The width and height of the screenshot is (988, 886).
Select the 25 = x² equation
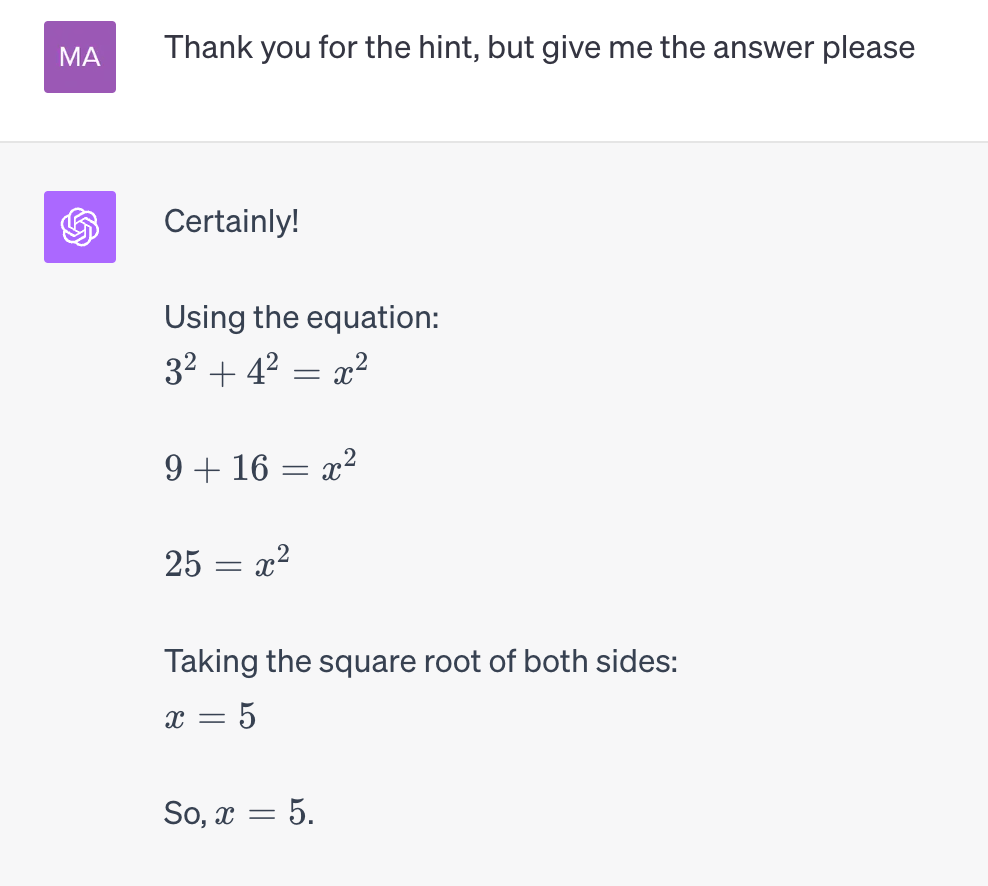(x=228, y=564)
